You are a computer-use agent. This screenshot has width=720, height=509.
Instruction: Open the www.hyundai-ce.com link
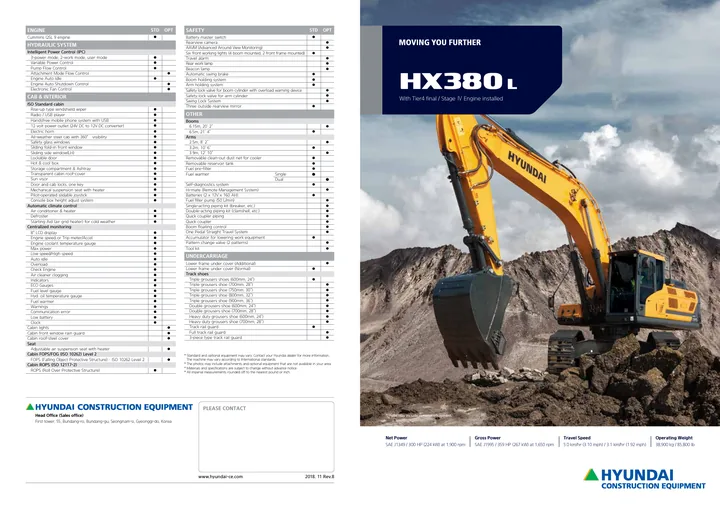coord(220,476)
